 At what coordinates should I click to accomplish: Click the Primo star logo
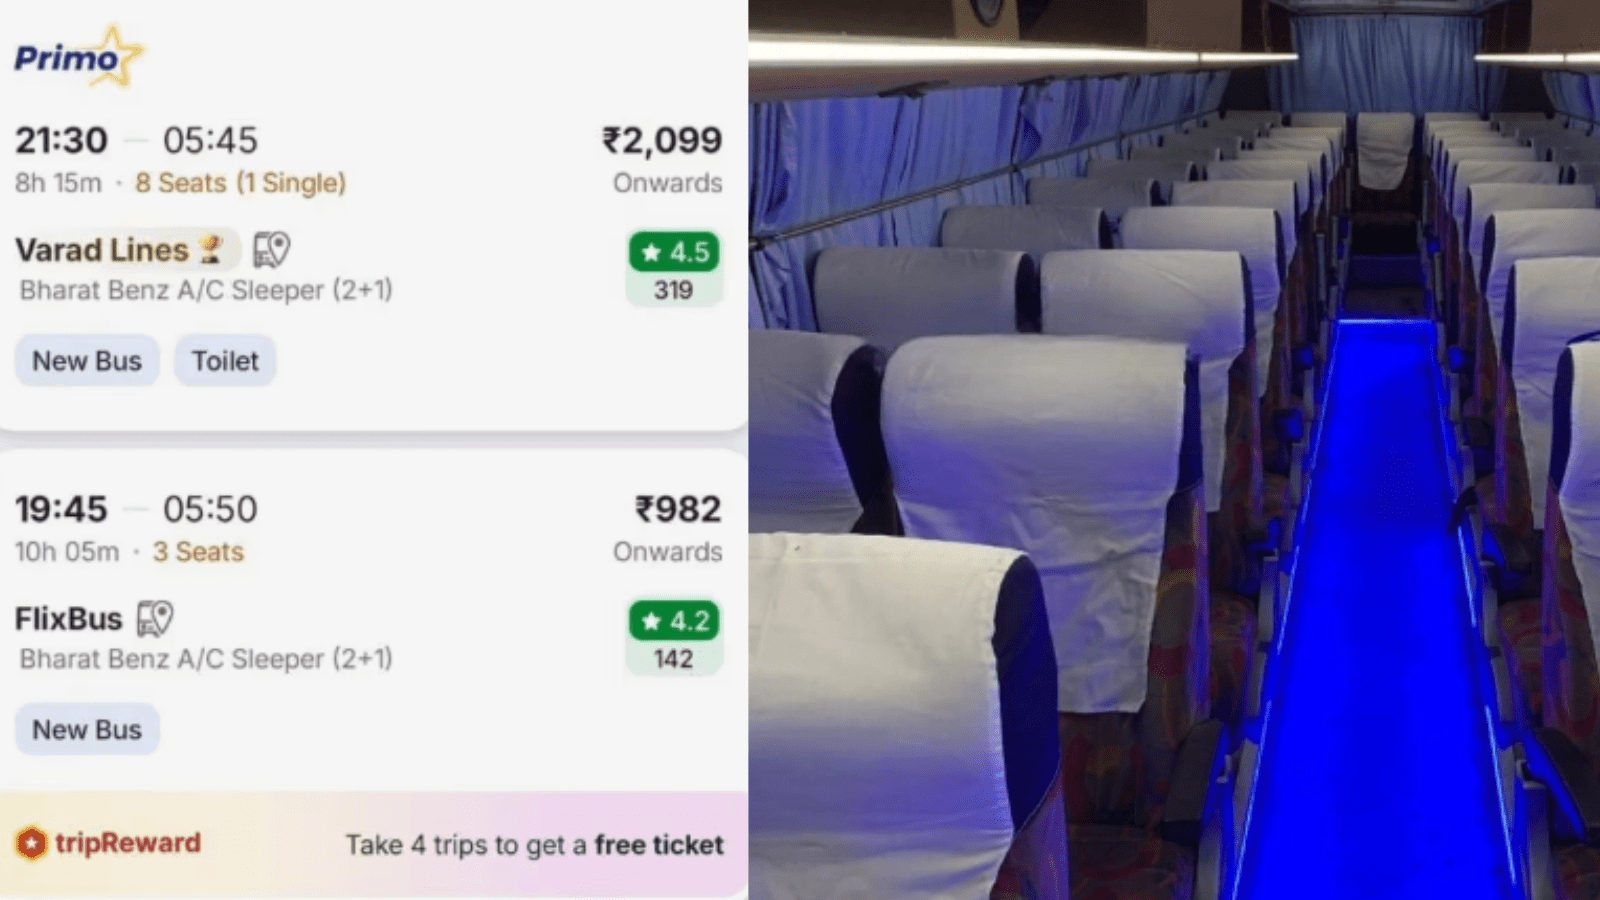[80, 57]
